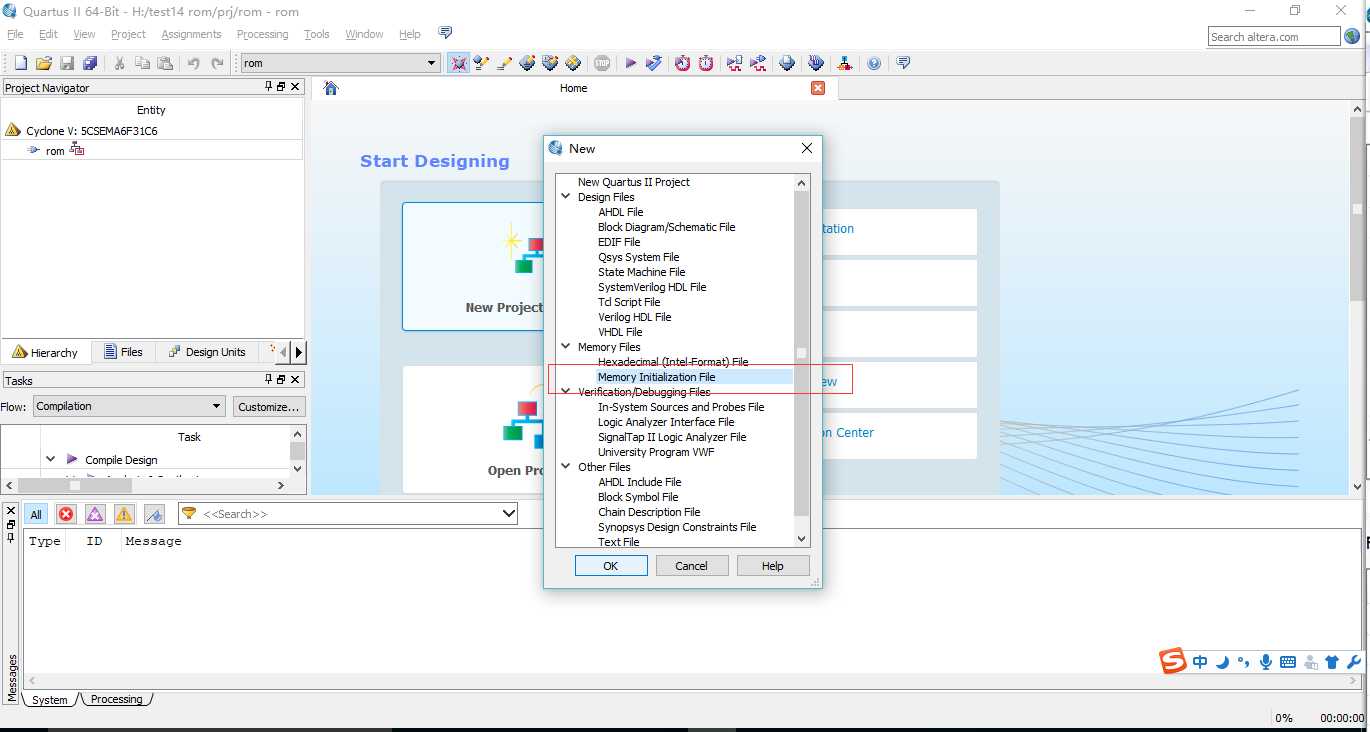Toggle the All messages filter button

pos(36,514)
